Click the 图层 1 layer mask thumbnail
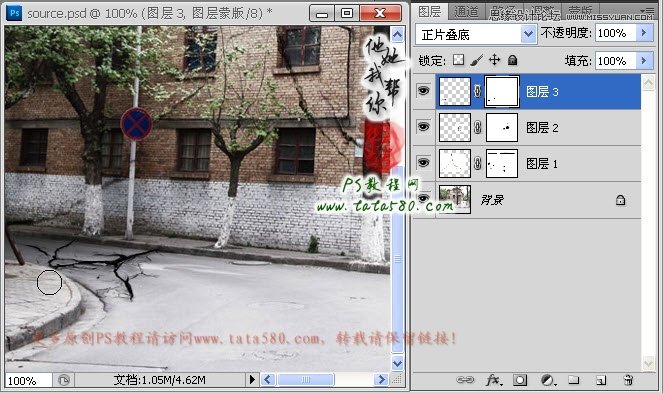 (x=502, y=163)
